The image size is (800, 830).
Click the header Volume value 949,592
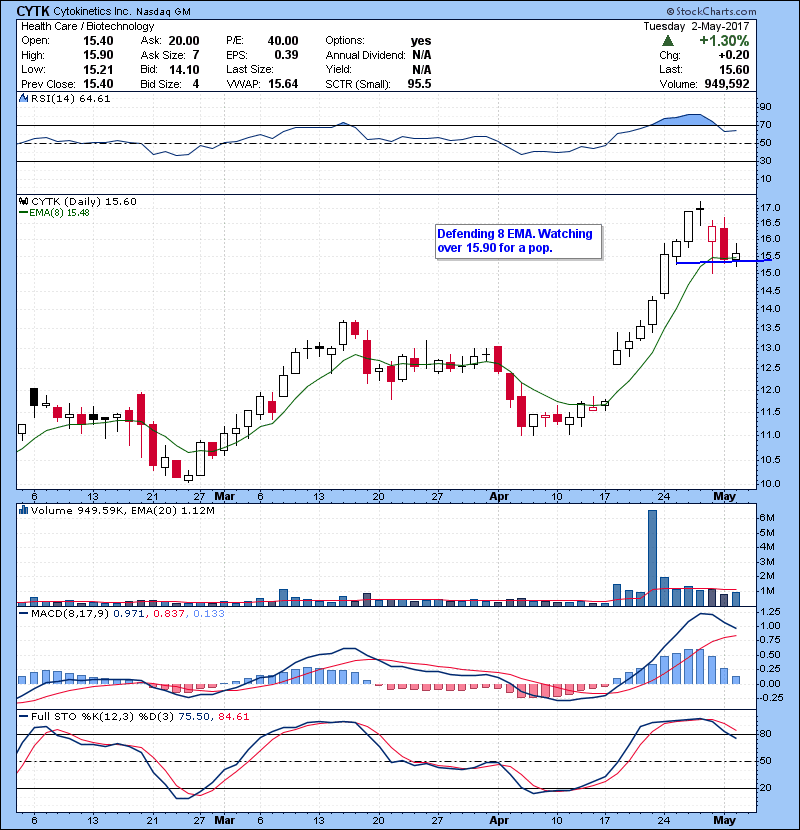[x=727, y=84]
